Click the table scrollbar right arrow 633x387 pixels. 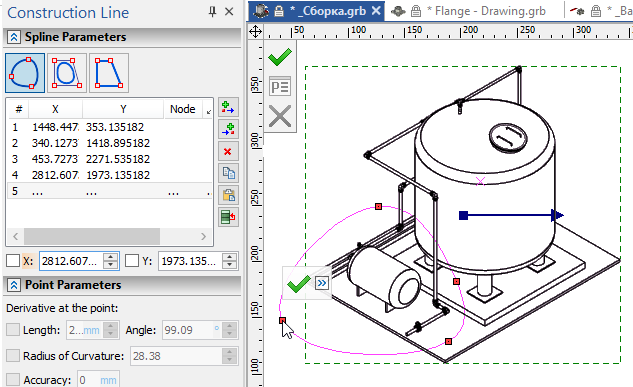coord(203,236)
